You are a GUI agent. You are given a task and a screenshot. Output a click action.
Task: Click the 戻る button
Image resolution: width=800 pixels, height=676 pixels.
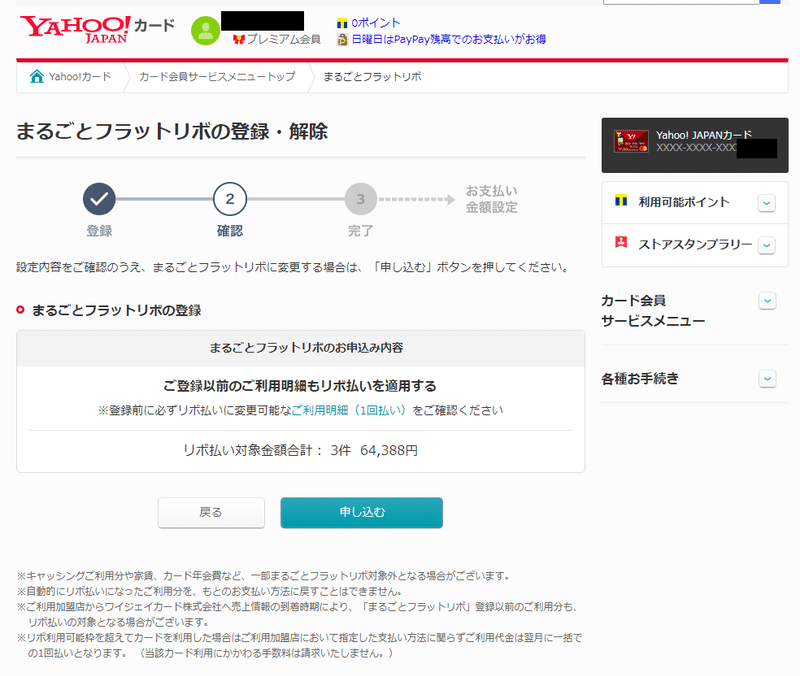tap(211, 513)
